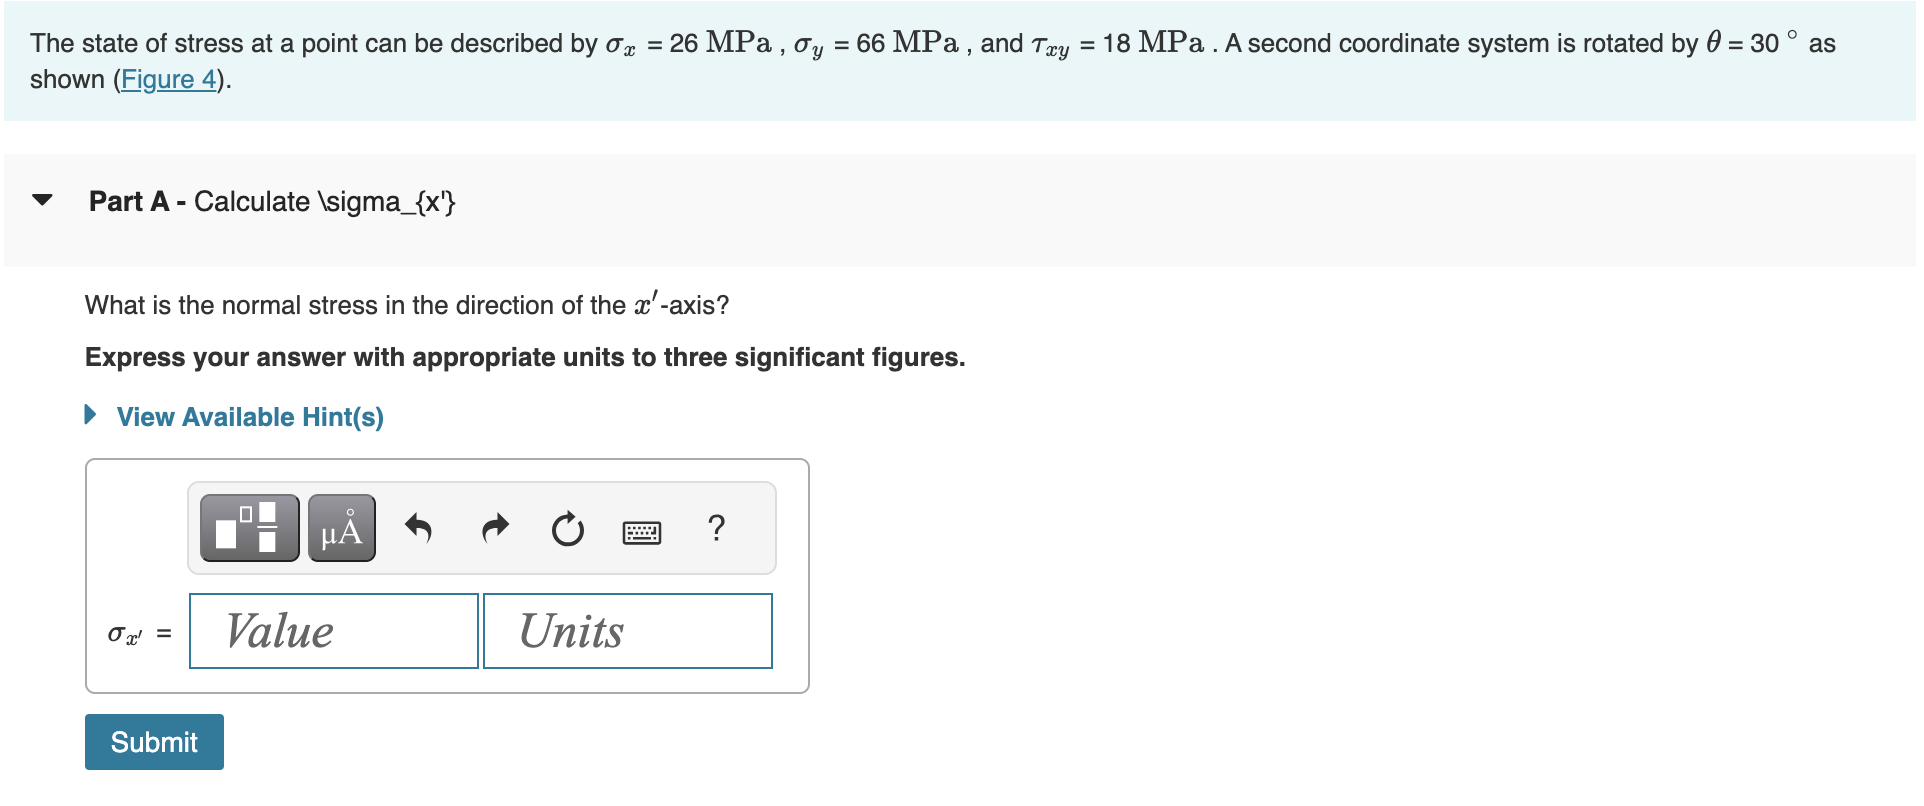Screen dimensions: 1924x806
Task: Open answer box help via the question mark
Action: pos(717,529)
